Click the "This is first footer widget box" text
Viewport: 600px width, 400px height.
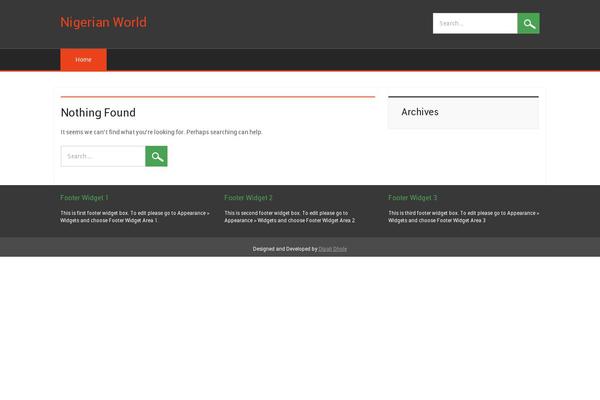135,217
